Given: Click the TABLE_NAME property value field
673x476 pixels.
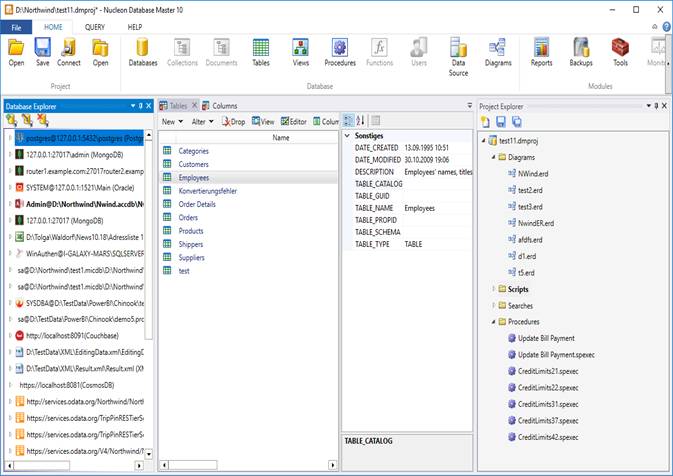Looking at the screenshot, I should 437,208.
